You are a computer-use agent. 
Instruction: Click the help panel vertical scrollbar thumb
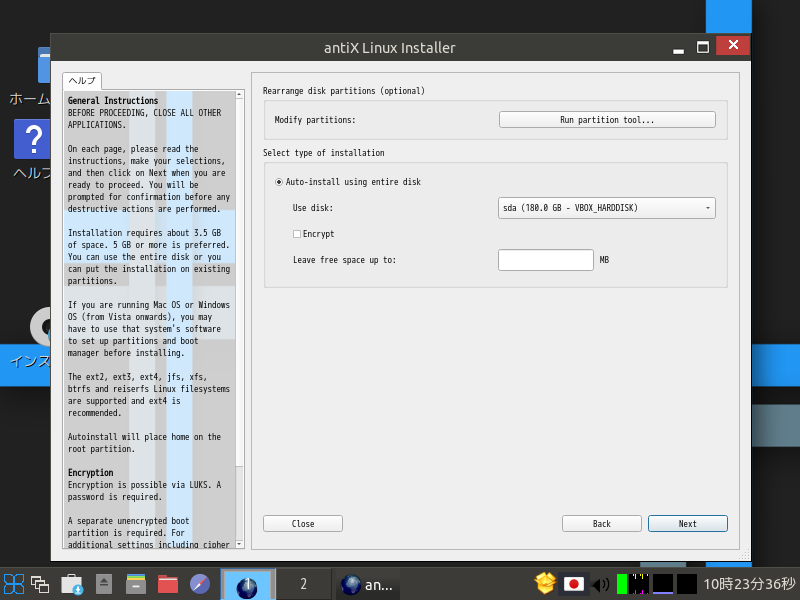click(239, 282)
